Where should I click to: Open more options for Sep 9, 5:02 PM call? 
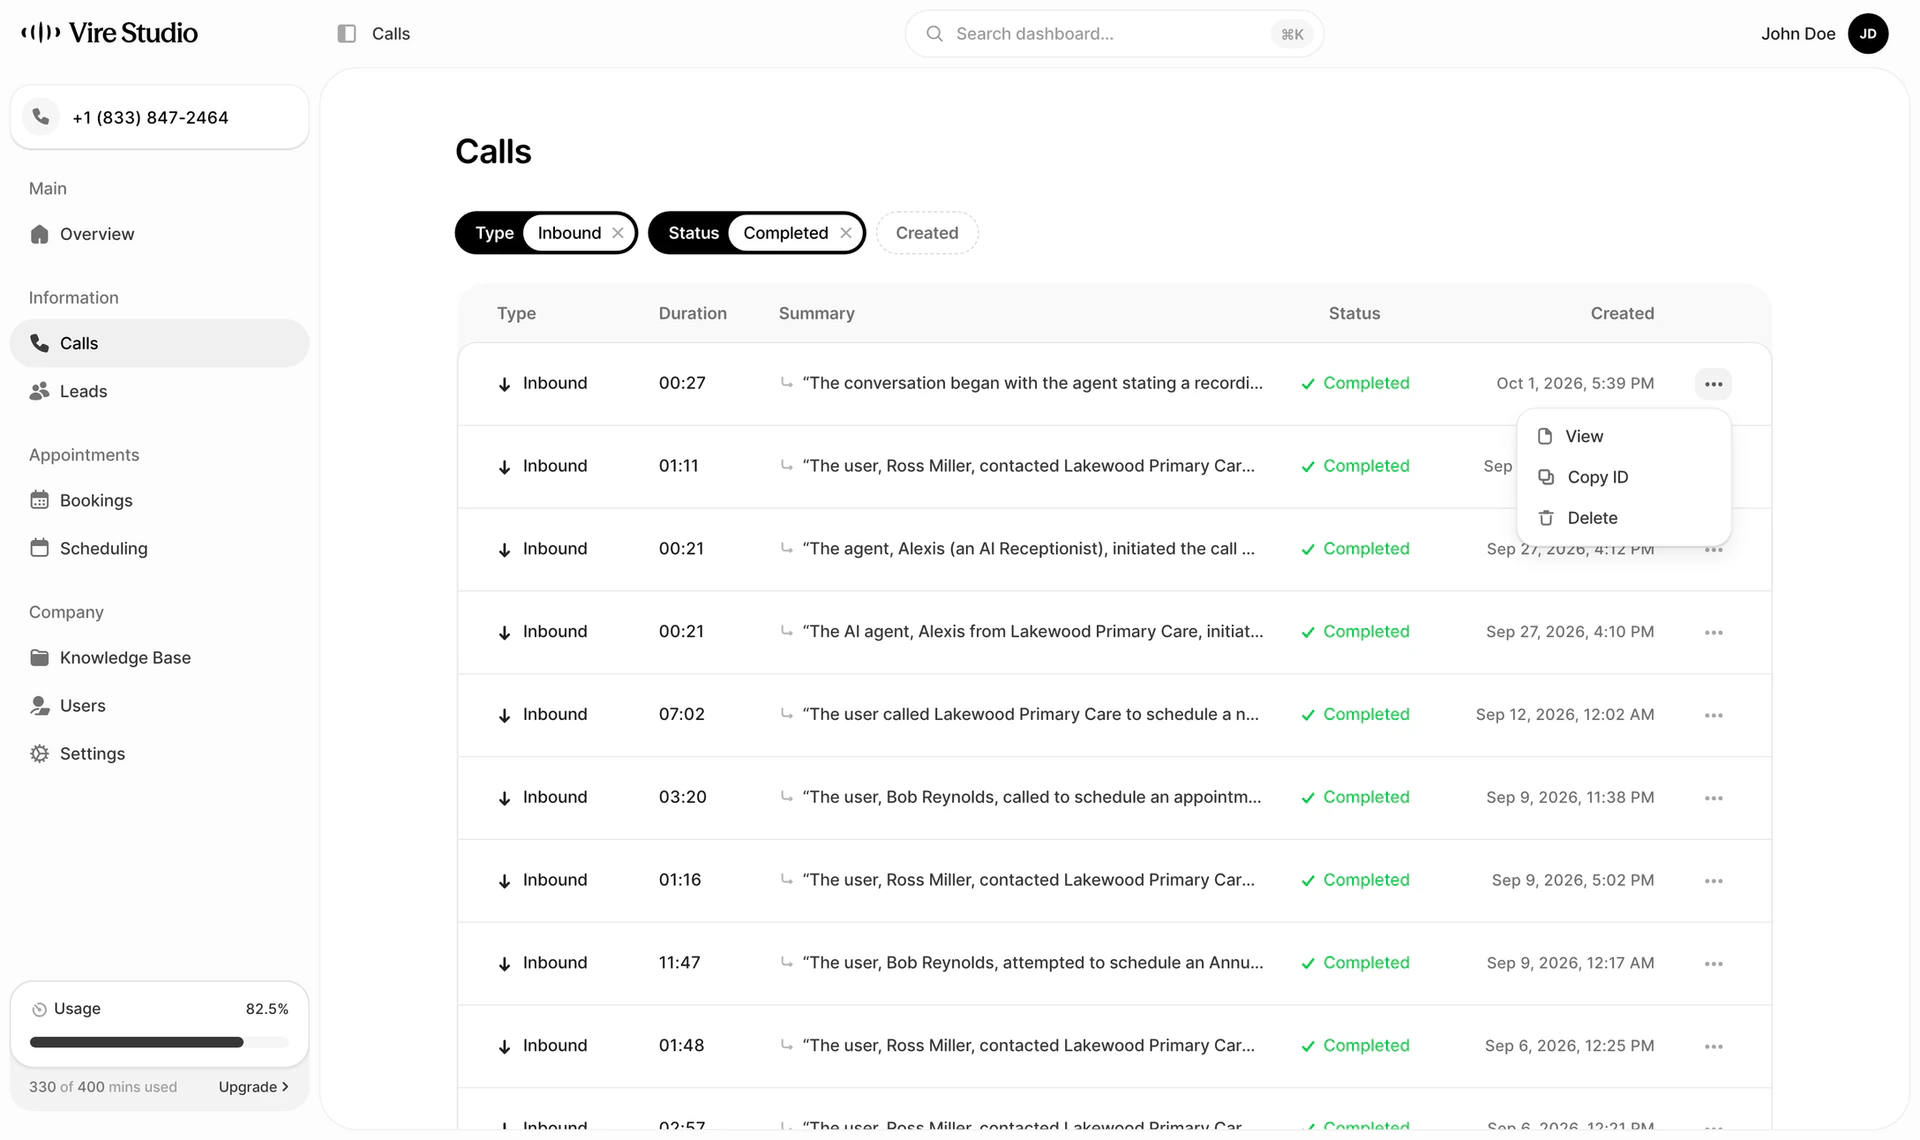point(1713,881)
